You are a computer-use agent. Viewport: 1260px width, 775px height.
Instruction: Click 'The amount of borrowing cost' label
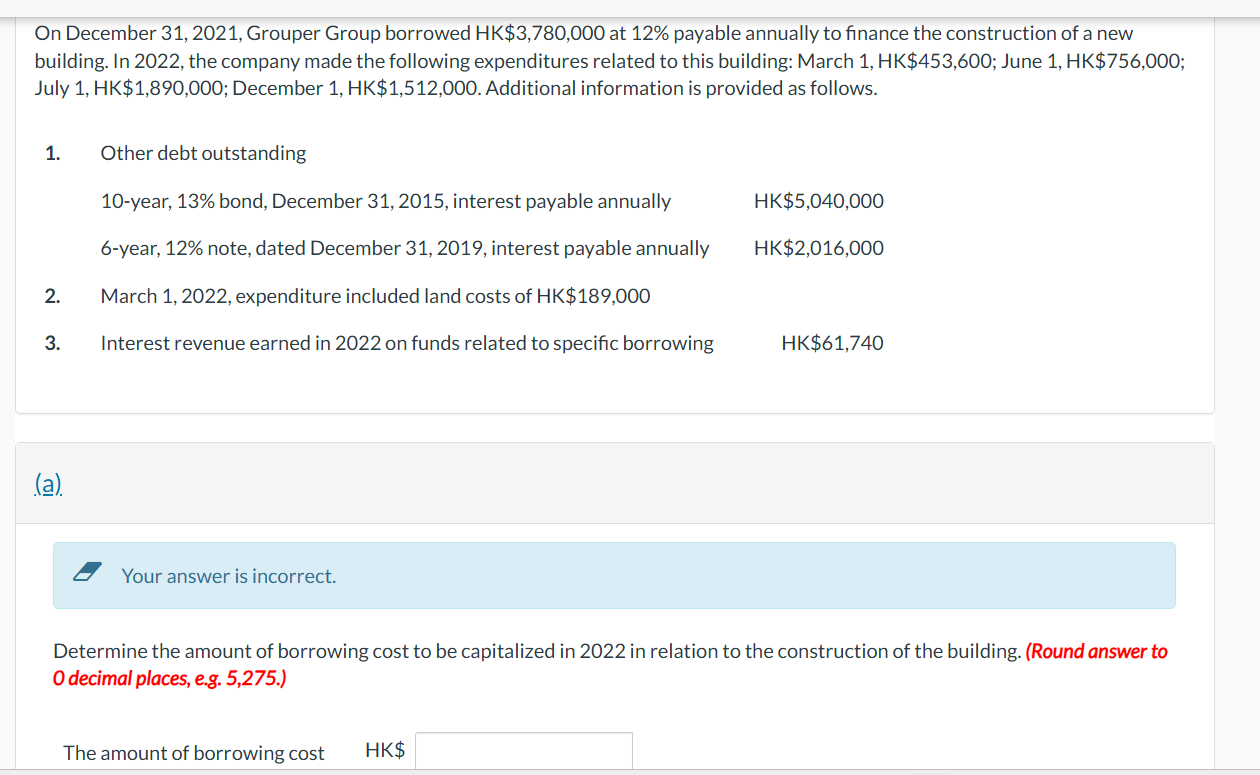pos(193,752)
